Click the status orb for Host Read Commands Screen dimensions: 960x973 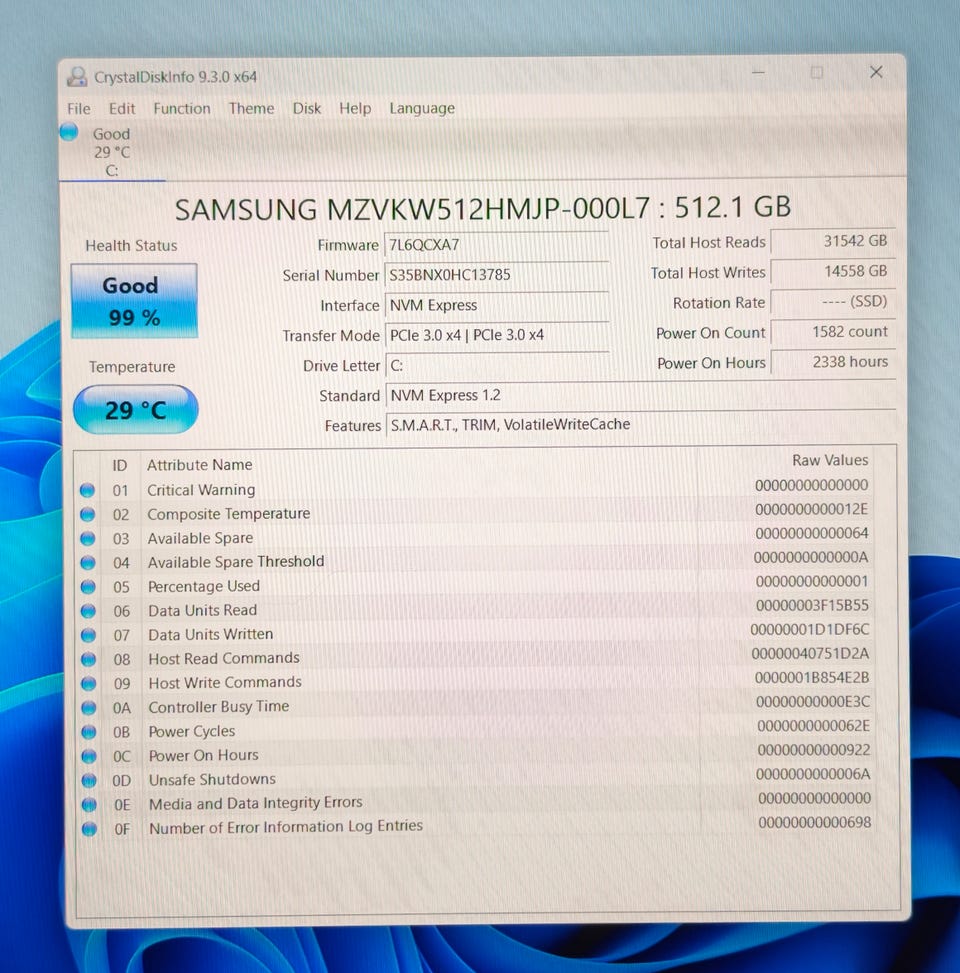pyautogui.click(x=89, y=659)
